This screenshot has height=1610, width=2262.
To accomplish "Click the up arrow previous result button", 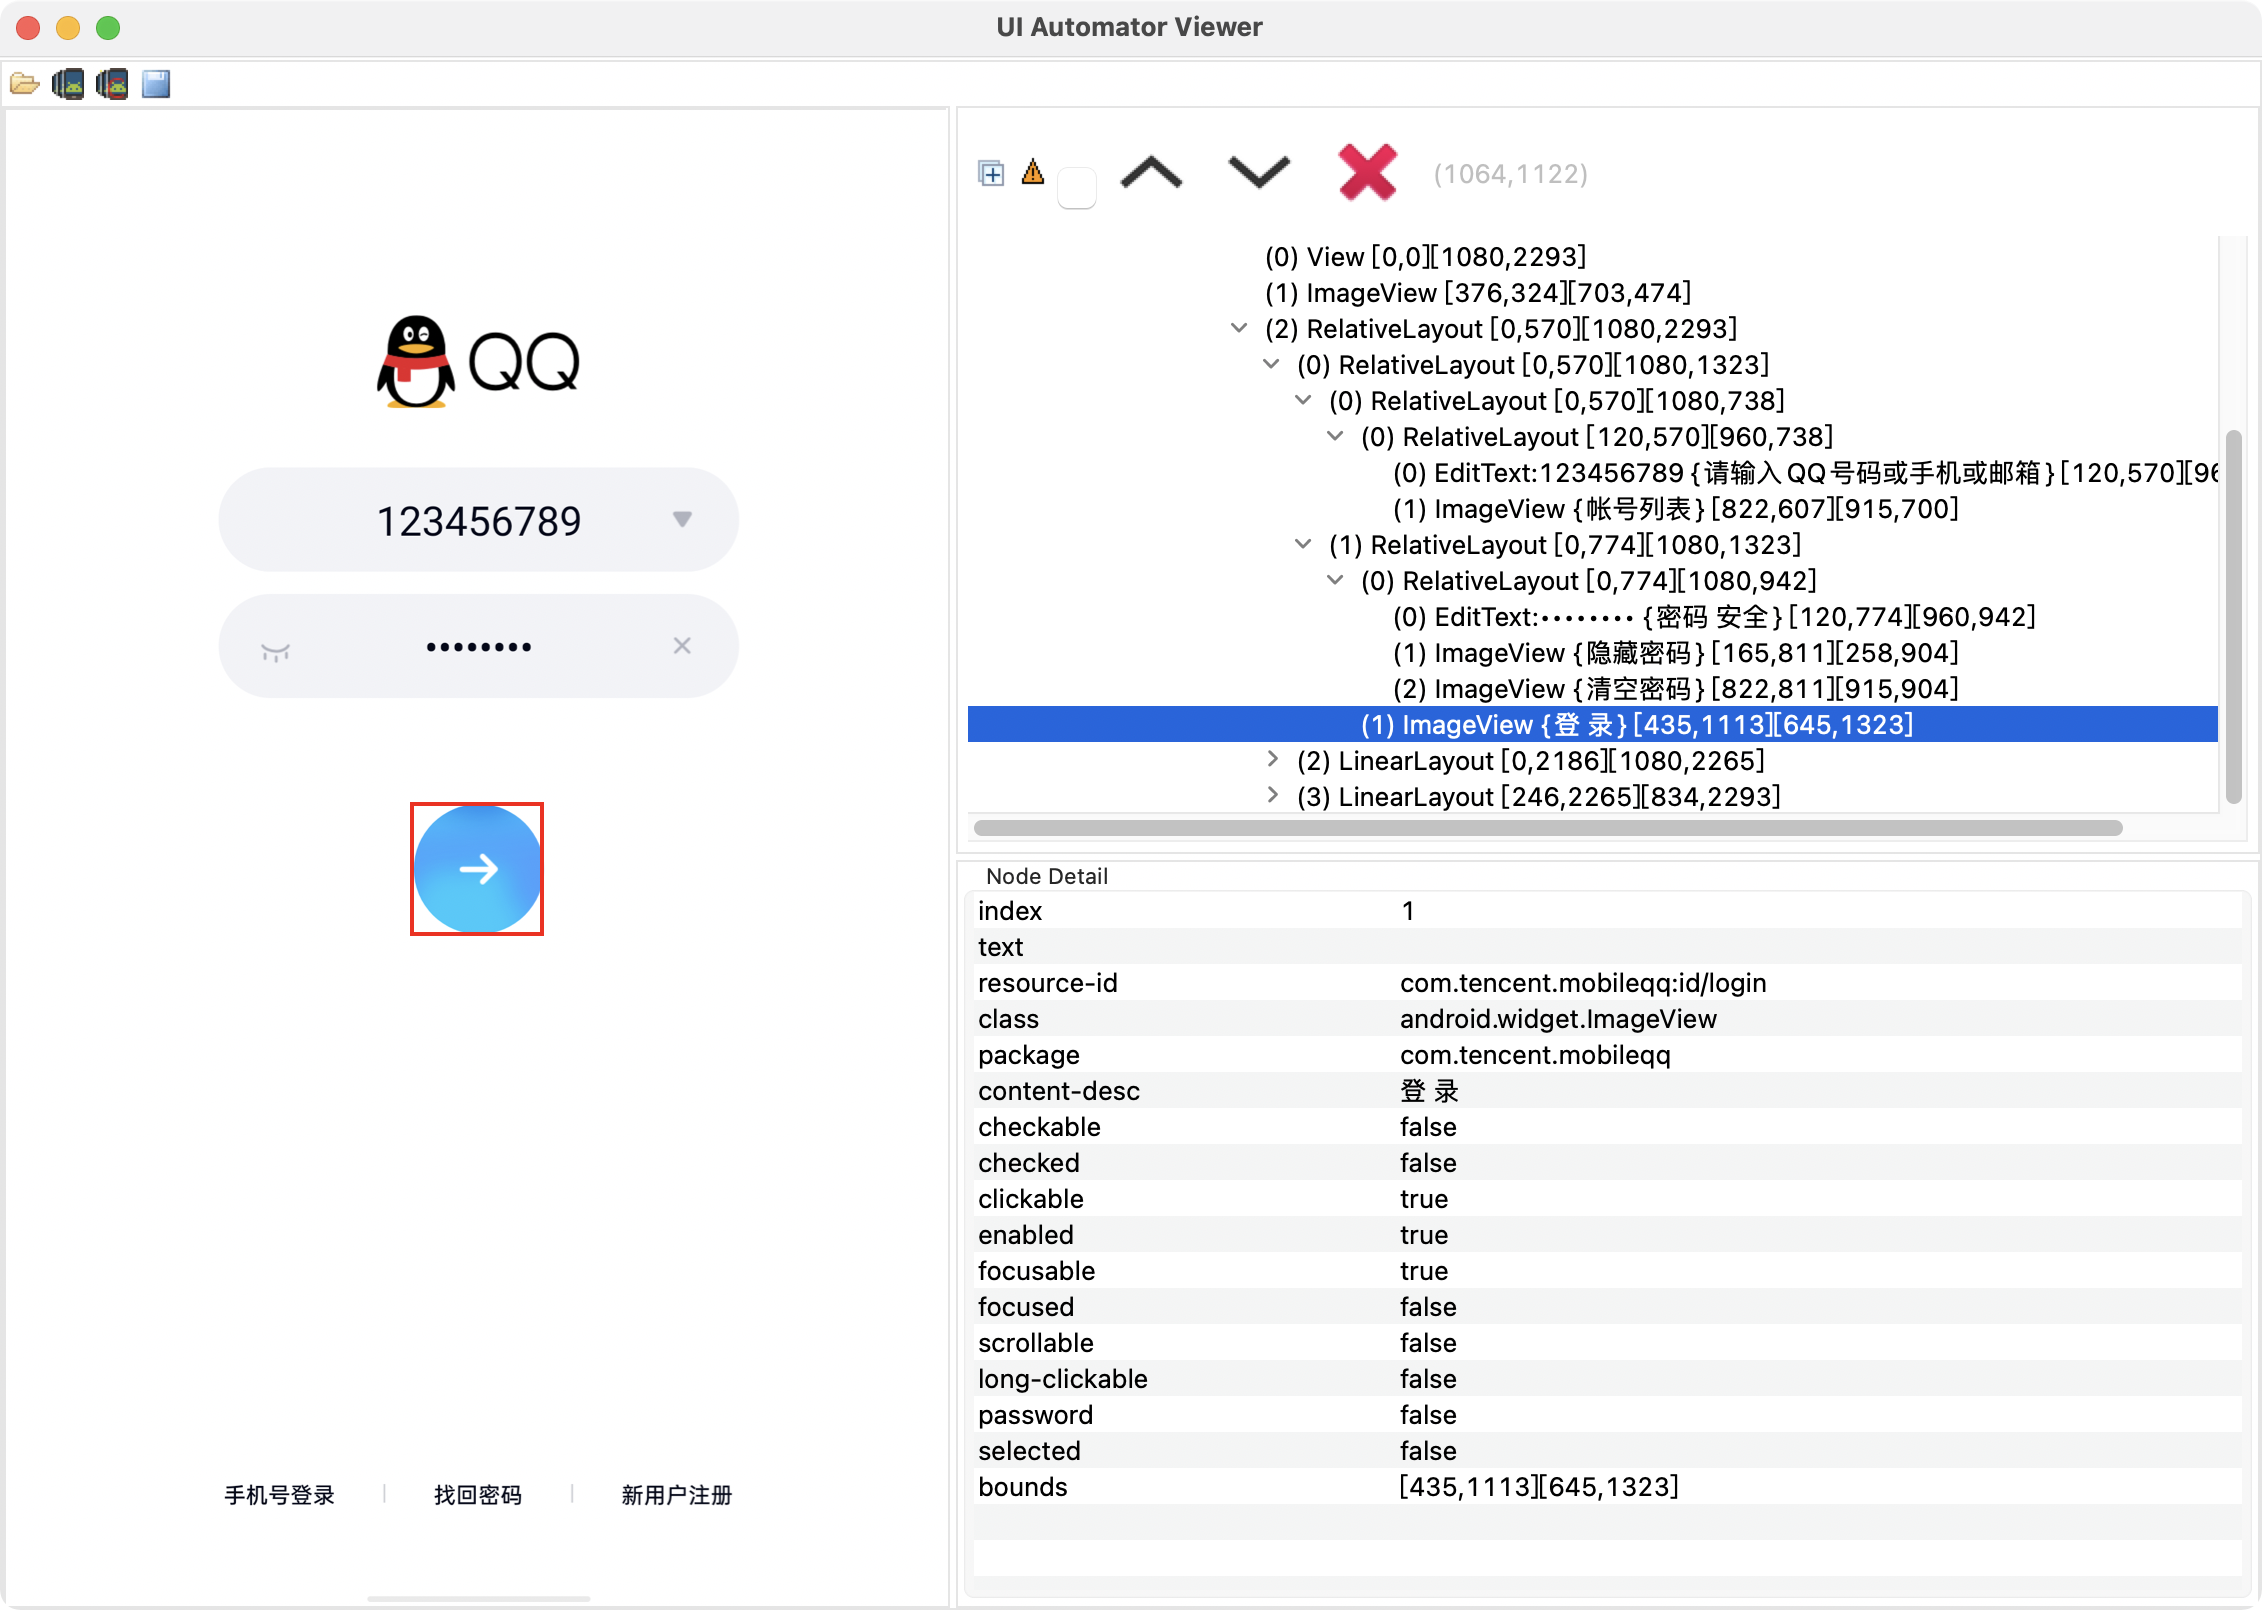I will (1151, 173).
